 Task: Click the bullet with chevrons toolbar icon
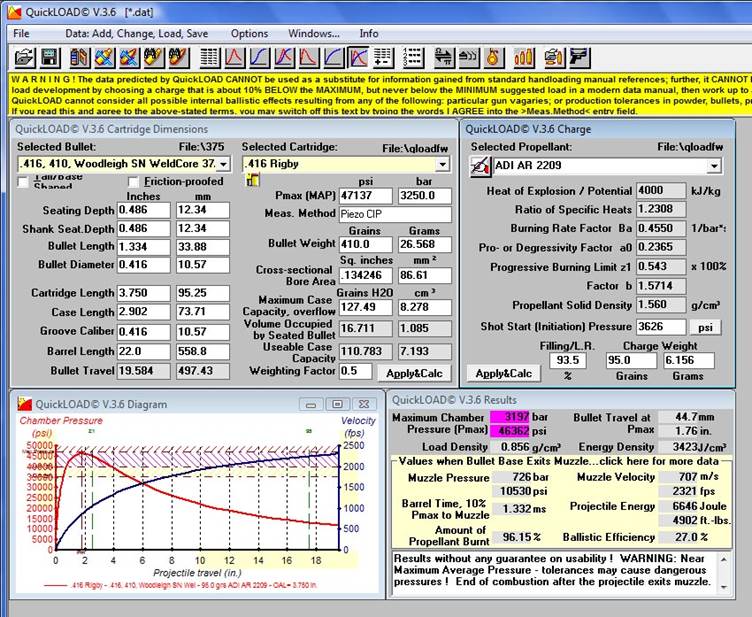point(469,58)
